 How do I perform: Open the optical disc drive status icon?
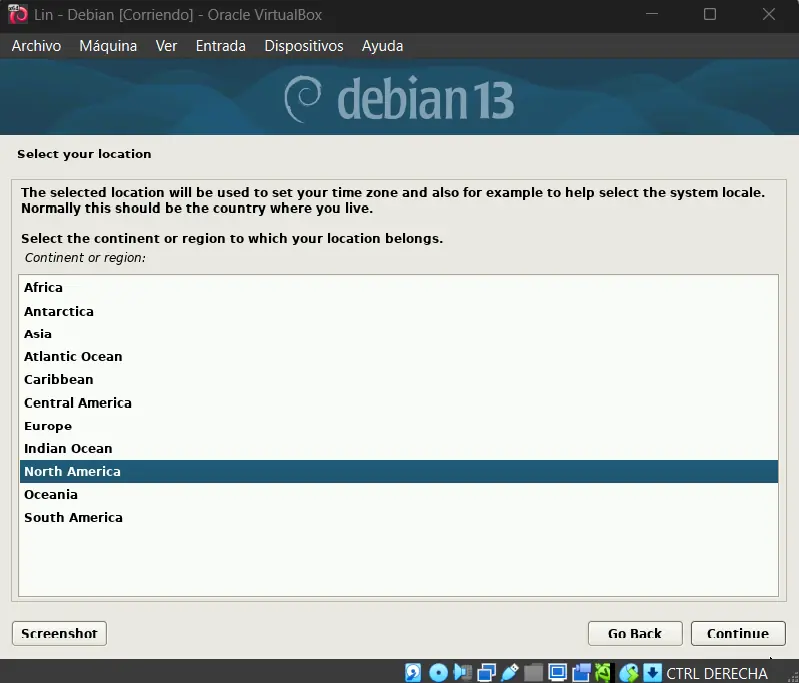438,672
